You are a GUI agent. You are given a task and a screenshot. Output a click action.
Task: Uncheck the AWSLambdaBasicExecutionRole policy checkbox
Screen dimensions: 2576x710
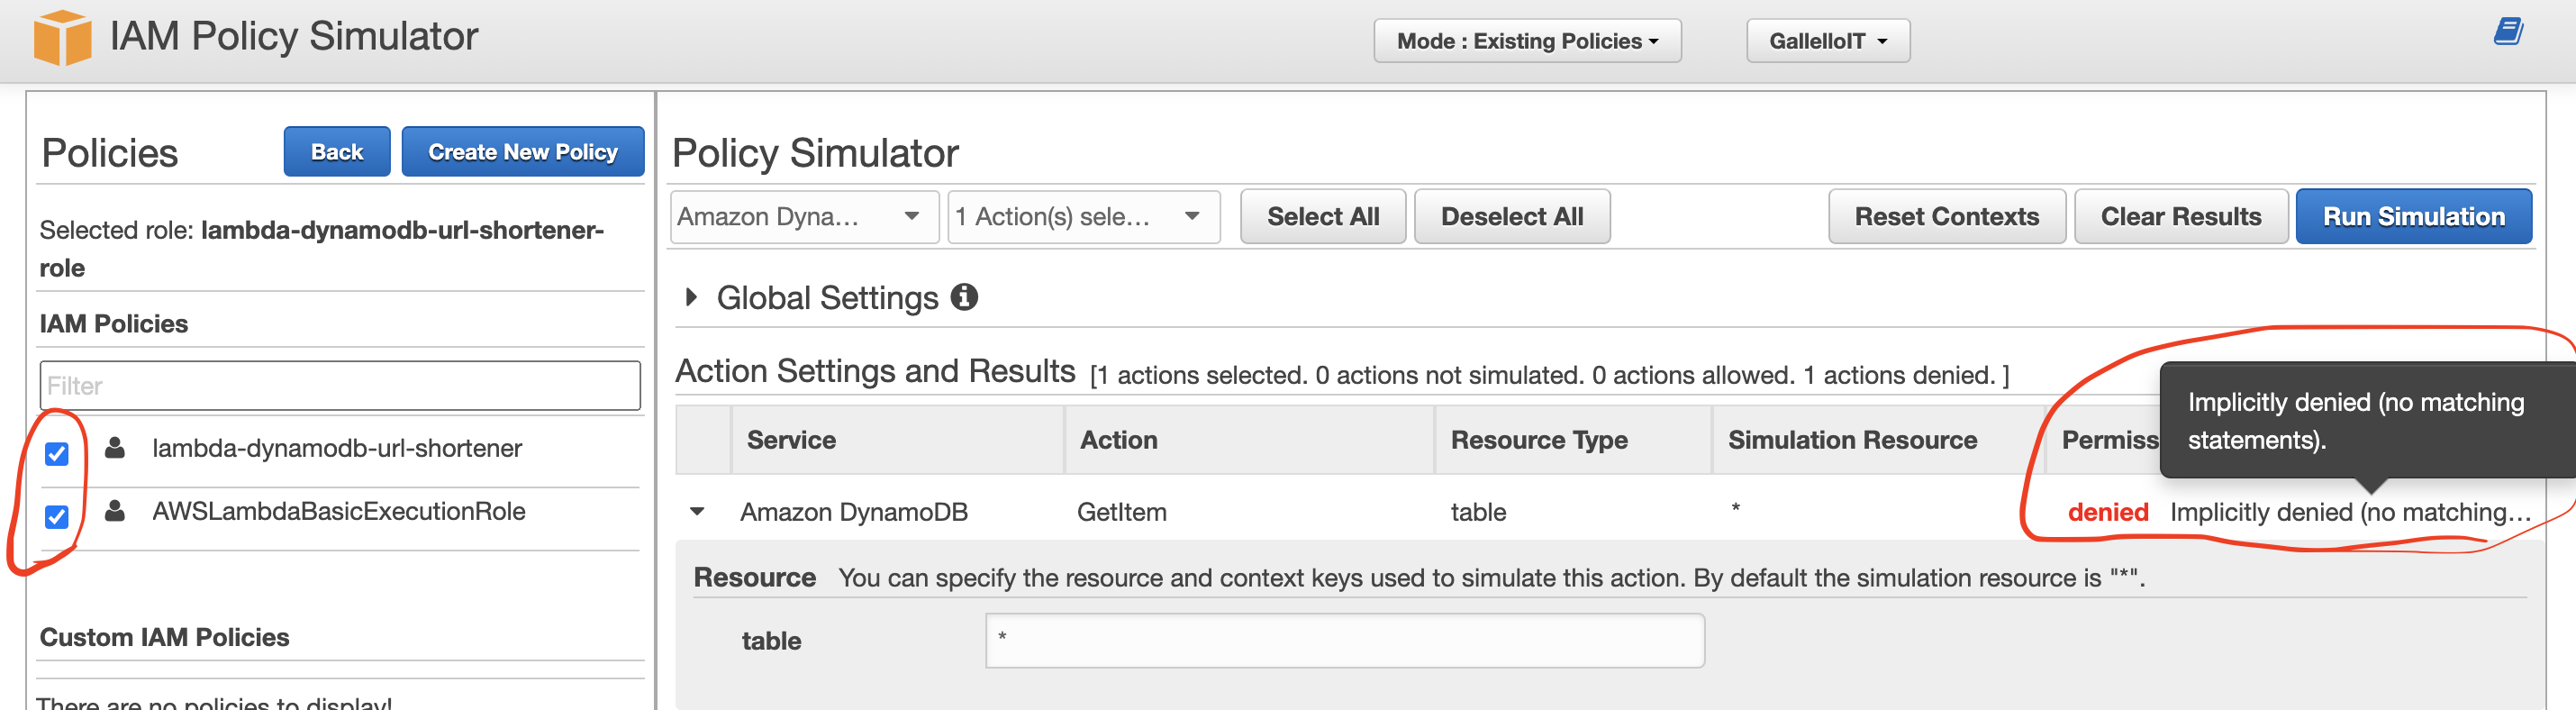(x=57, y=517)
